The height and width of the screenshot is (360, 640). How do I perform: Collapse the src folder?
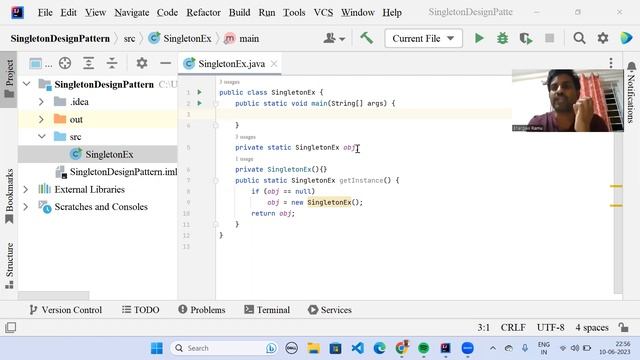coord(42,136)
